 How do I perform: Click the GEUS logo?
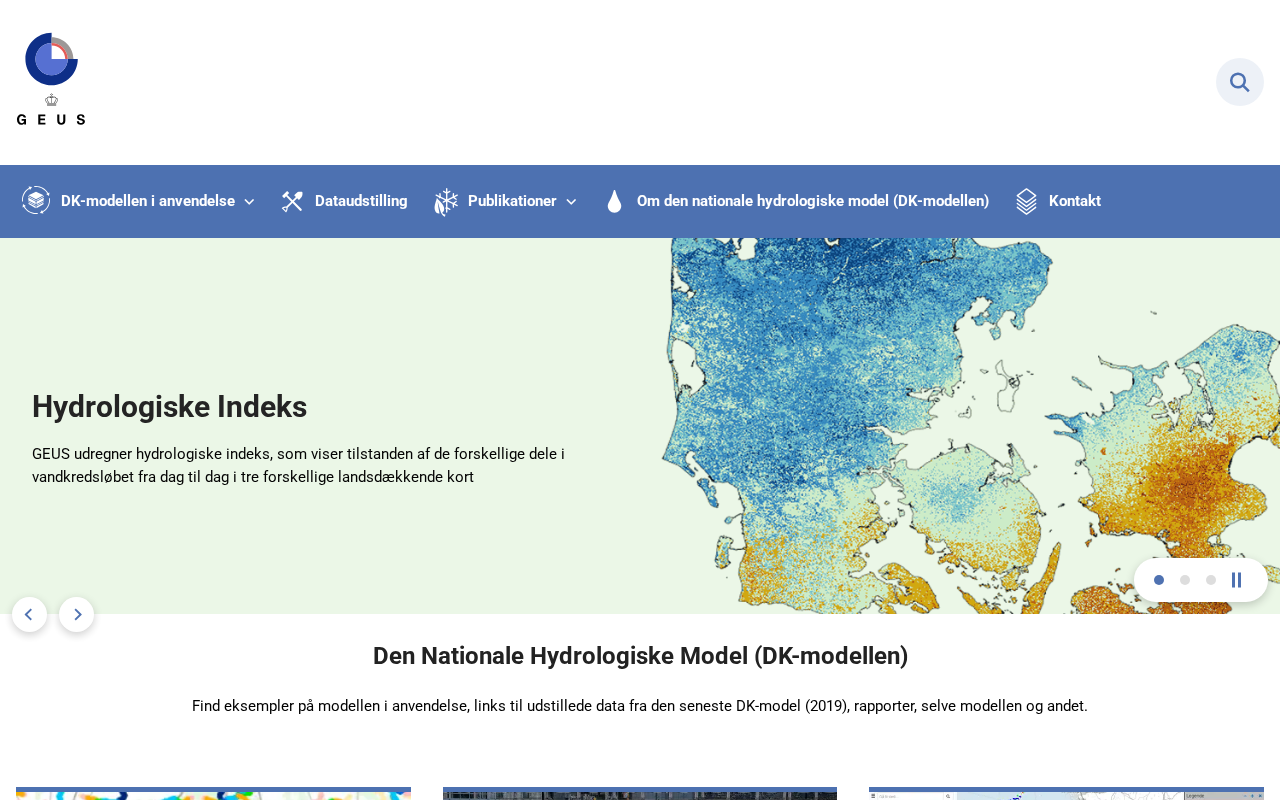pos(51,79)
